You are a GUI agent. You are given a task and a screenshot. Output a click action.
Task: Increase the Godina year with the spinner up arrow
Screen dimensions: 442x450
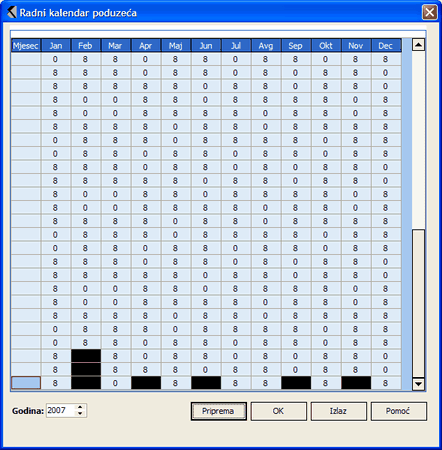point(80,407)
